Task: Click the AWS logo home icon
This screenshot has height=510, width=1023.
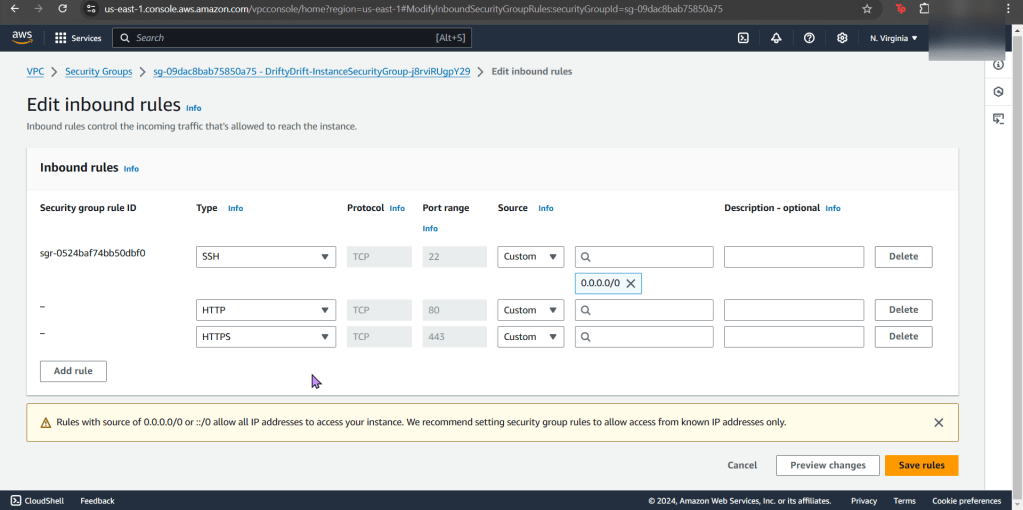Action: click(x=22, y=38)
